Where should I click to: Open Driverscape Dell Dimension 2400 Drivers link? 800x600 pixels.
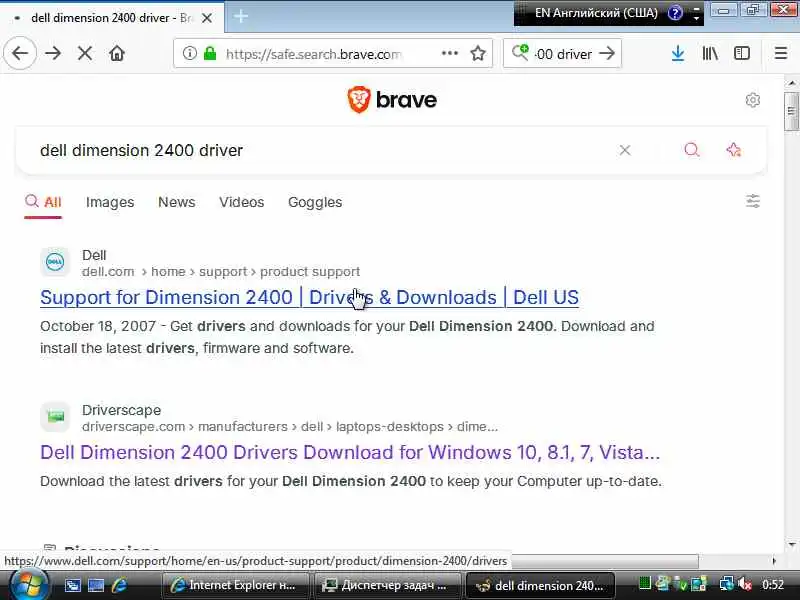click(x=350, y=453)
